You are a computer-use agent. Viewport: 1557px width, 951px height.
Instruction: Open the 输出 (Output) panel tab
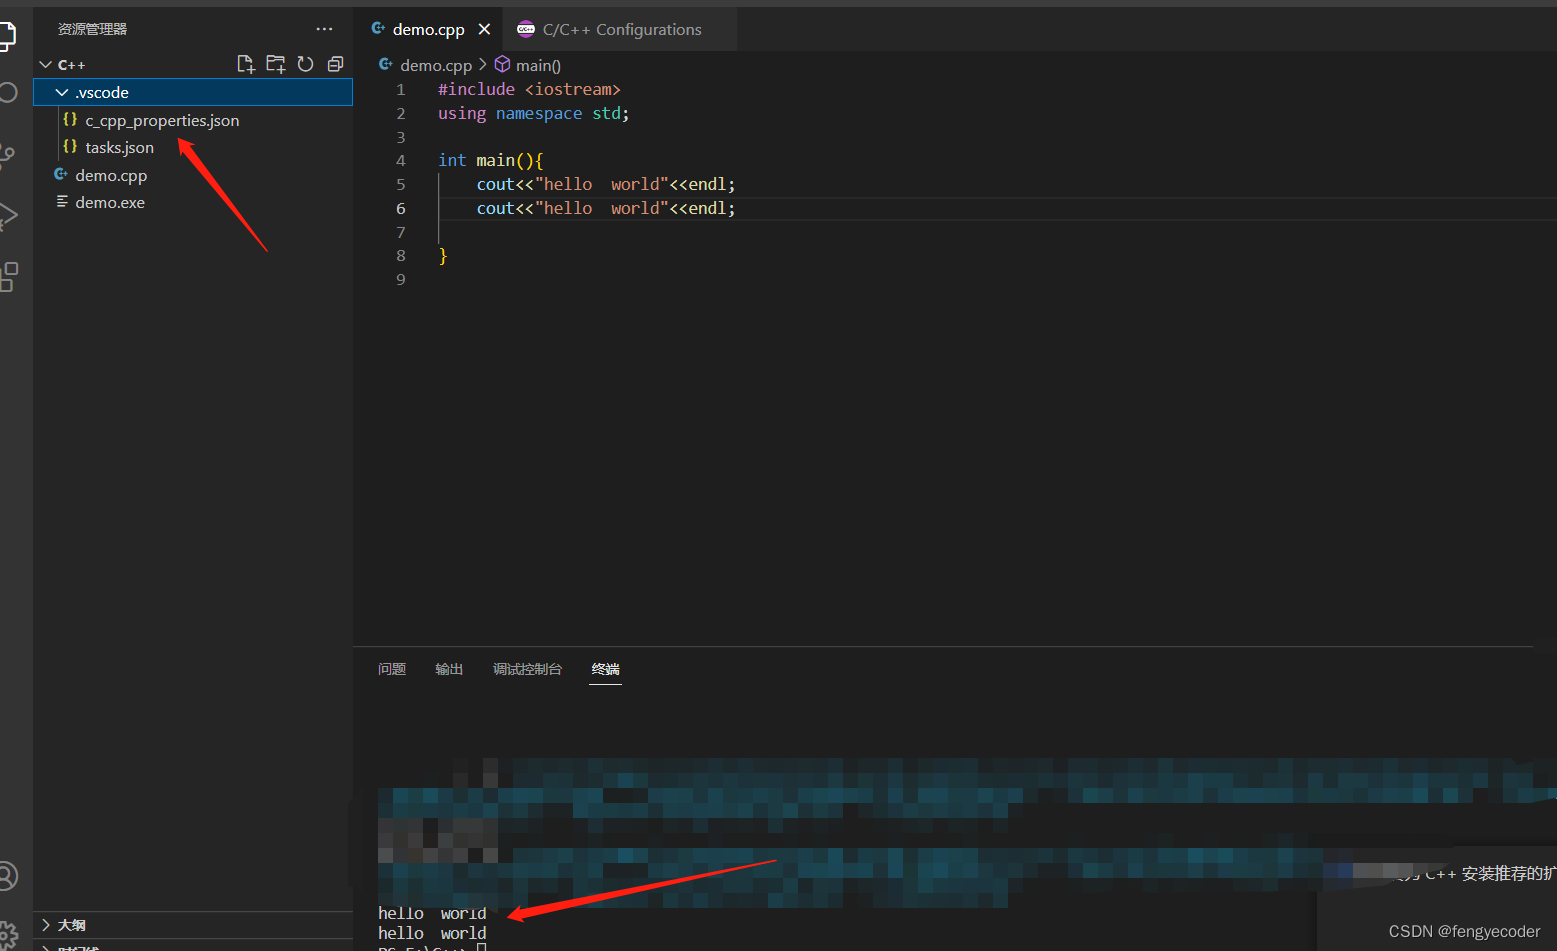pyautogui.click(x=449, y=669)
